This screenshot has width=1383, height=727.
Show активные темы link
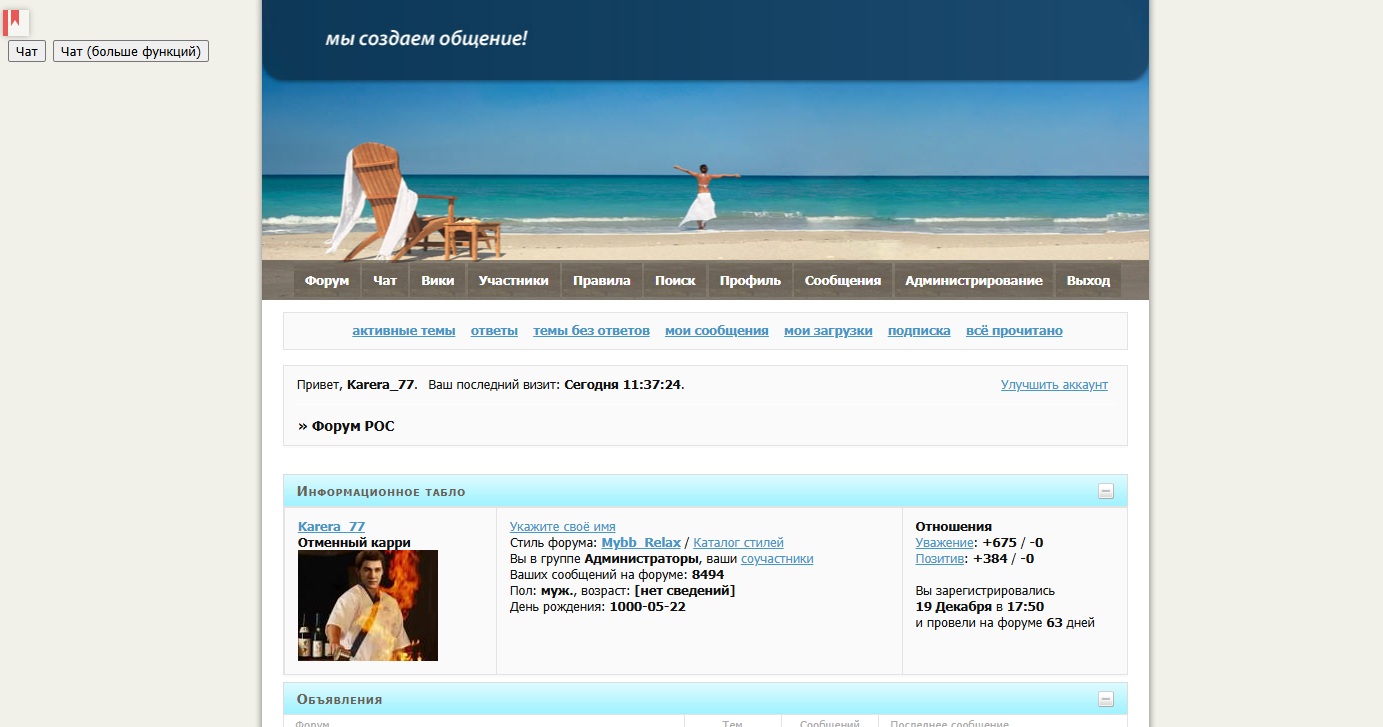click(x=404, y=331)
